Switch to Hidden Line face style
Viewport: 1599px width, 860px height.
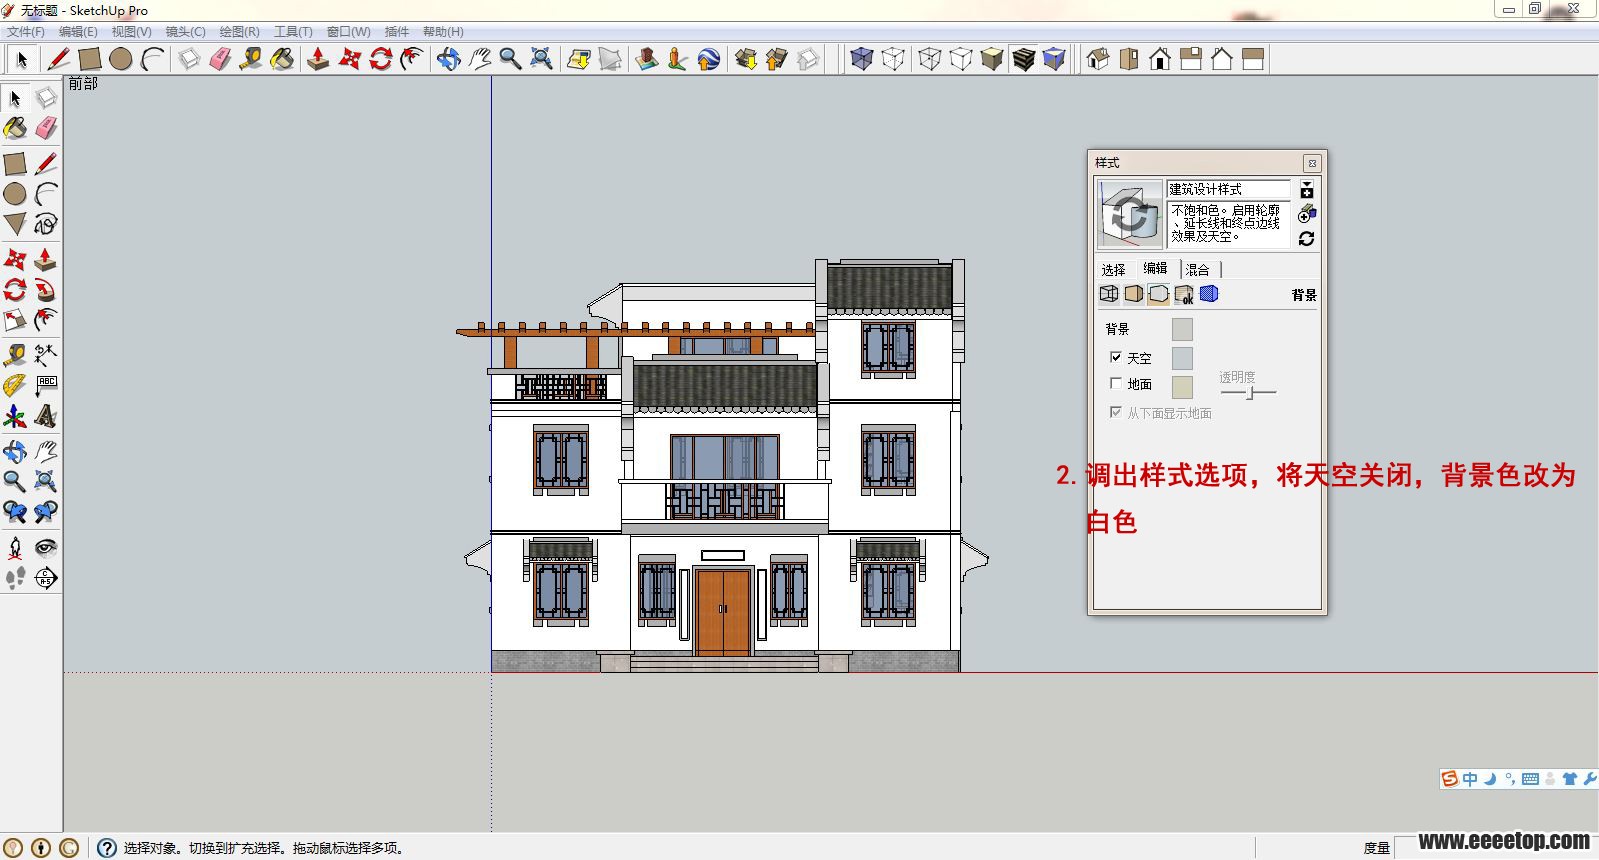tap(961, 59)
